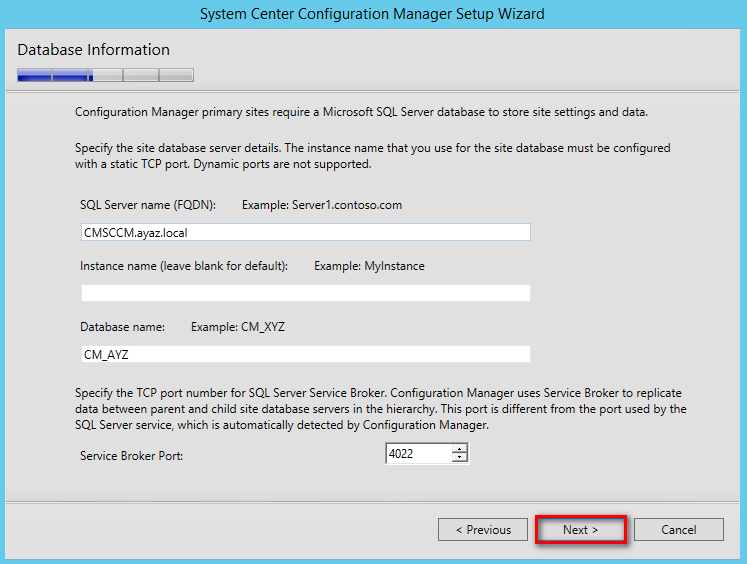The width and height of the screenshot is (747, 564).
Task: Select the empty Instance name field
Action: point(305,293)
